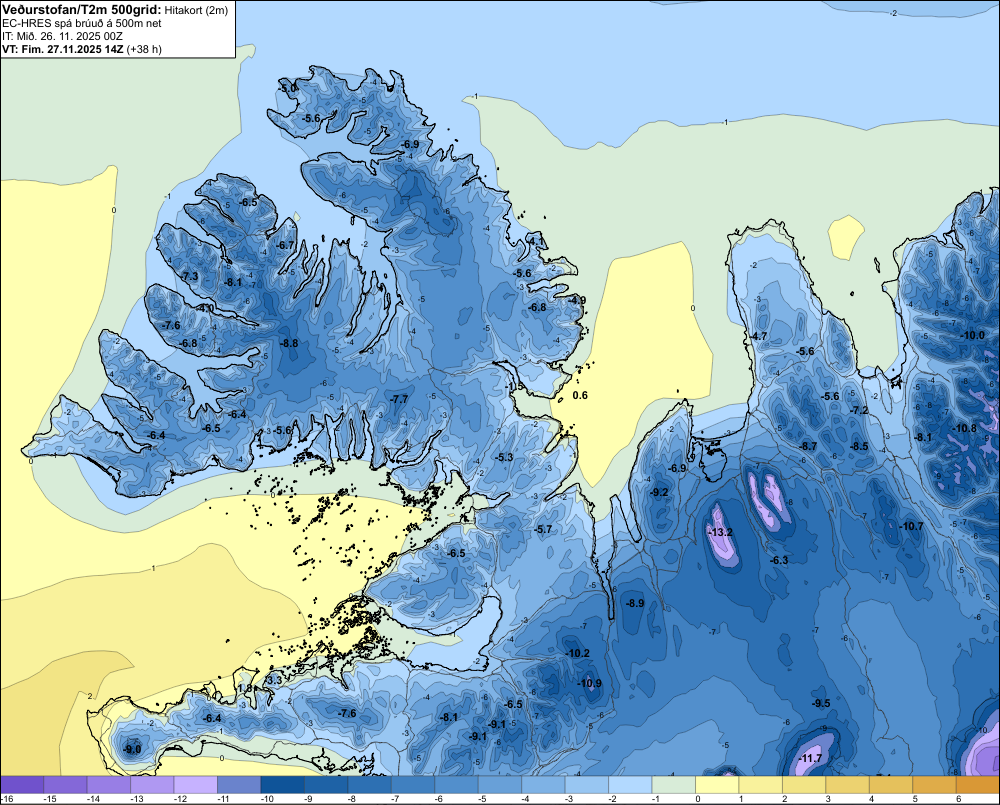Click the -5.3 temperature label
Screen dimensions: 1000x805
504,457
